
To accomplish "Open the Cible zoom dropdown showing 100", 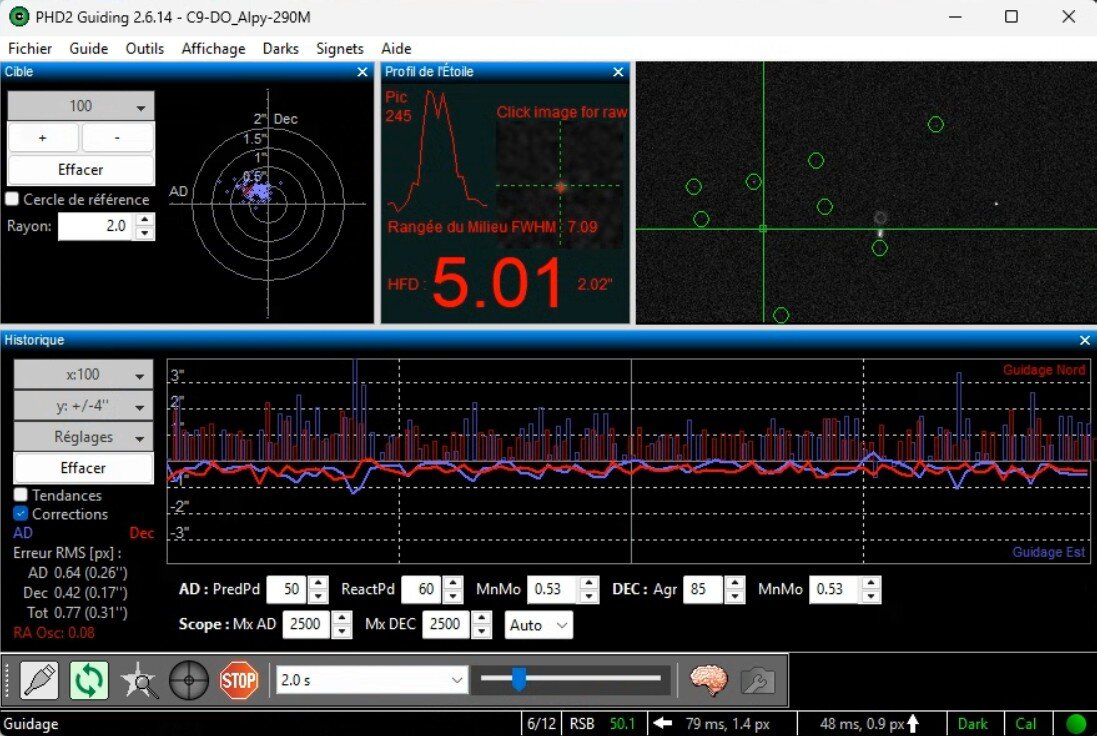I will click(x=80, y=106).
